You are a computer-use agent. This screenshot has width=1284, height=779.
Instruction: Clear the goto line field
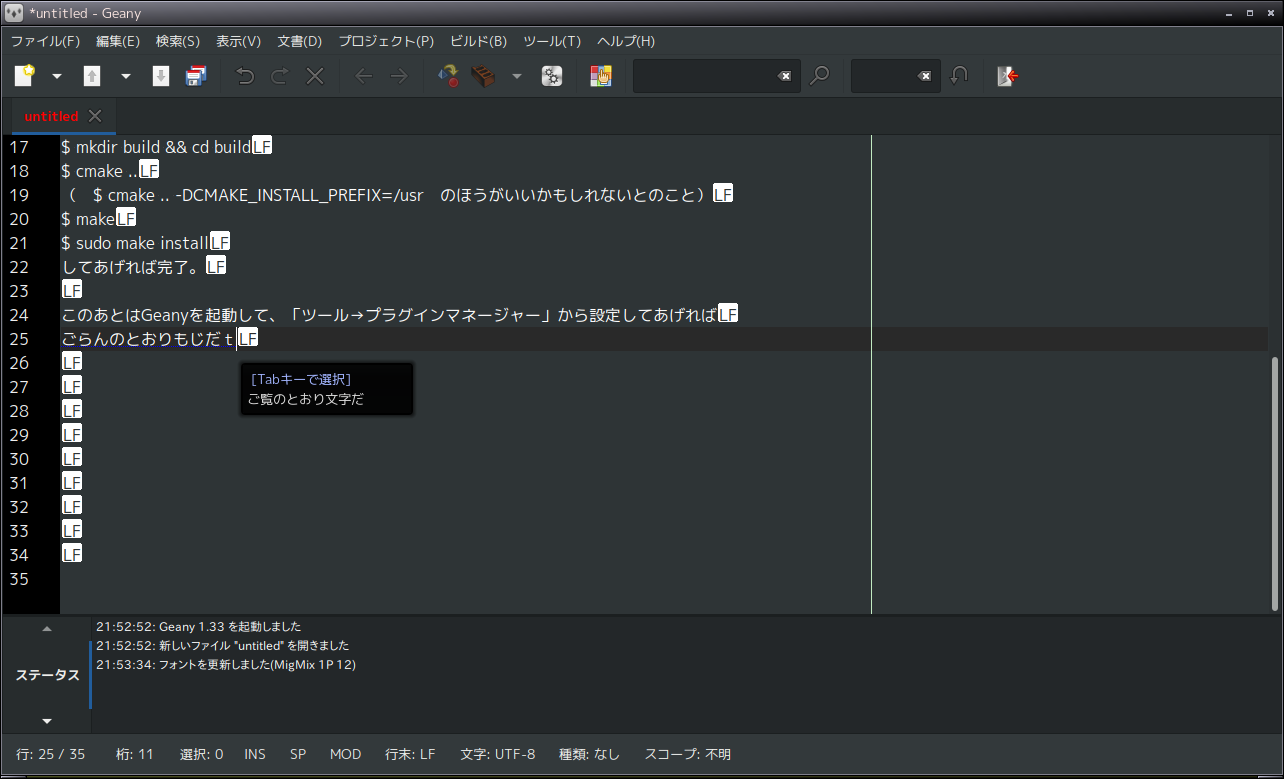pos(925,76)
